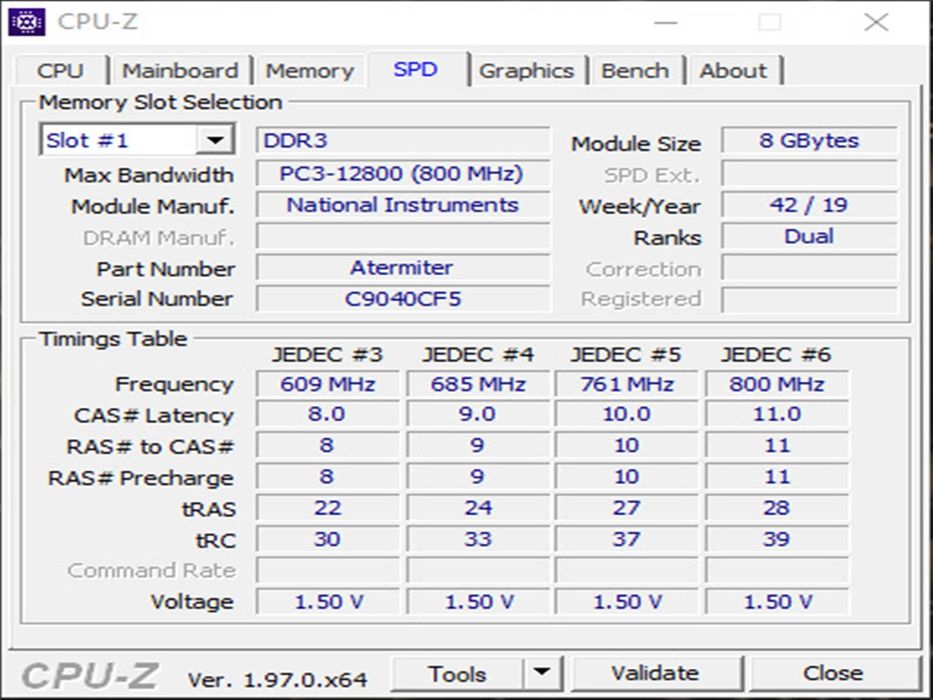
Task: Click the RAS# Precharge row label
Action: coord(141,478)
